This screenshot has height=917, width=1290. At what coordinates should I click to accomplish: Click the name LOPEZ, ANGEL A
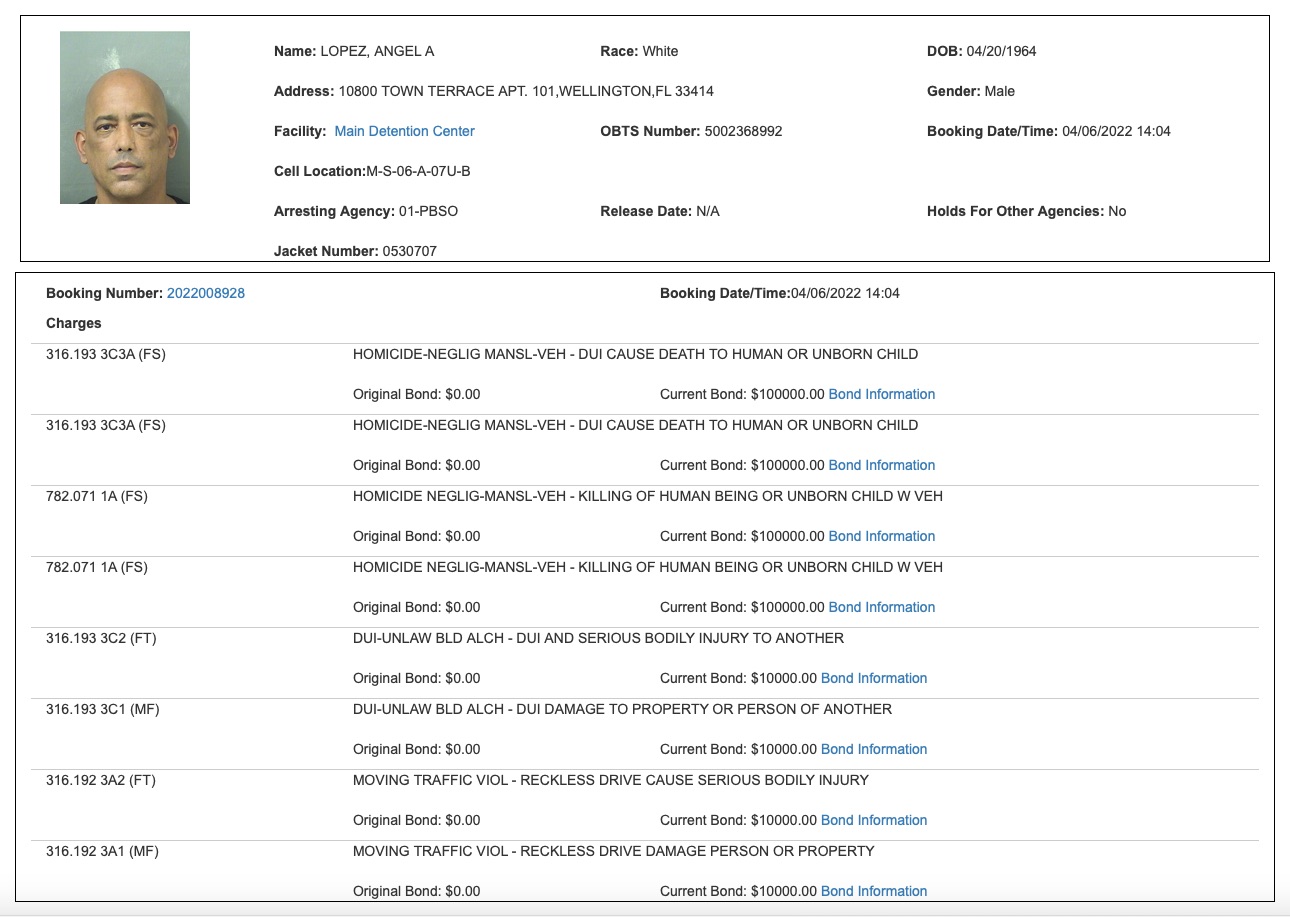[x=377, y=51]
